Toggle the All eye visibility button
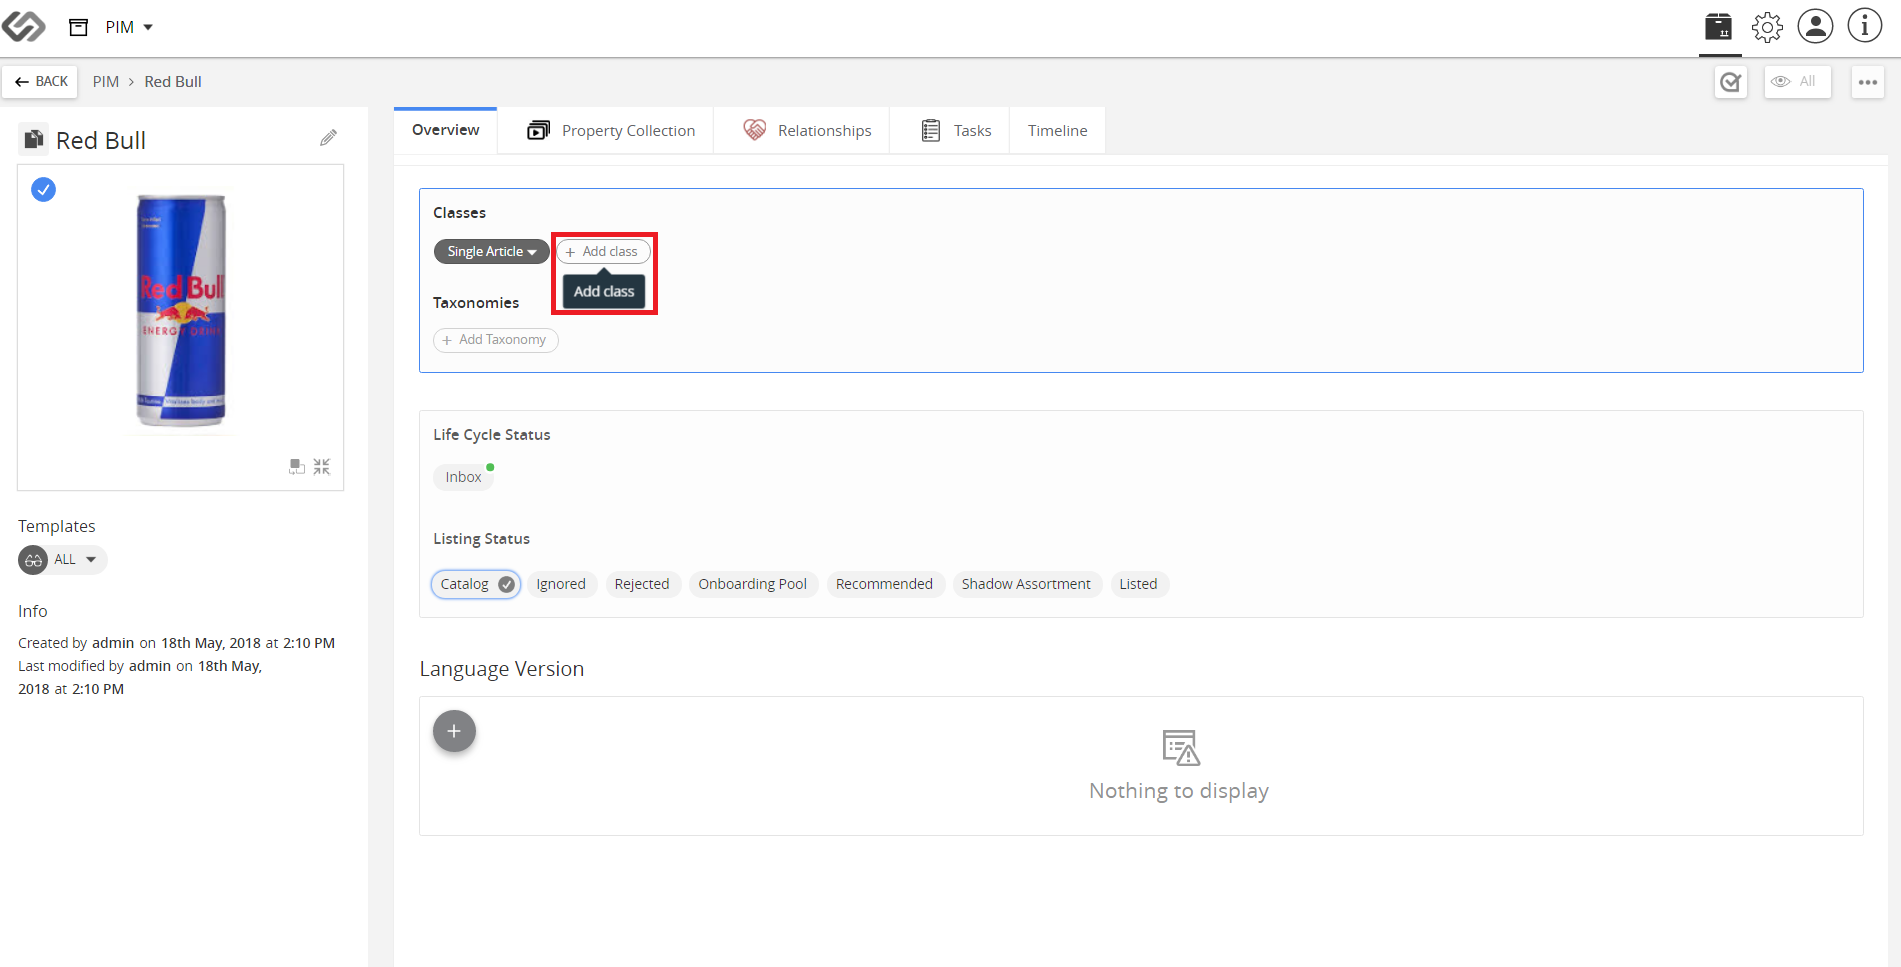1901x967 pixels. [1797, 82]
